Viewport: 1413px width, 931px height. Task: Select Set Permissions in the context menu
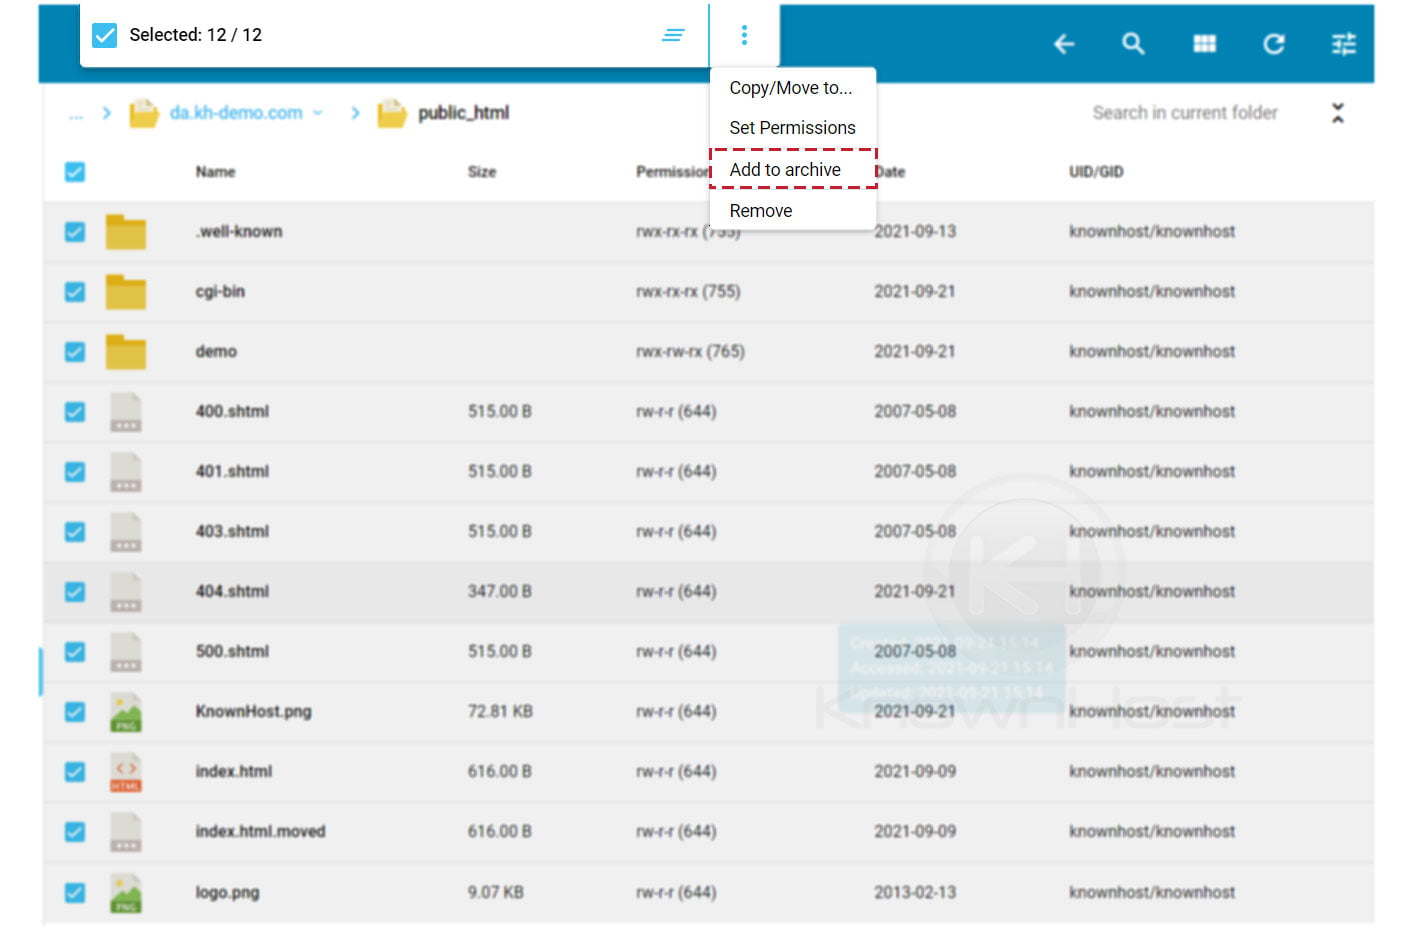[x=792, y=127]
